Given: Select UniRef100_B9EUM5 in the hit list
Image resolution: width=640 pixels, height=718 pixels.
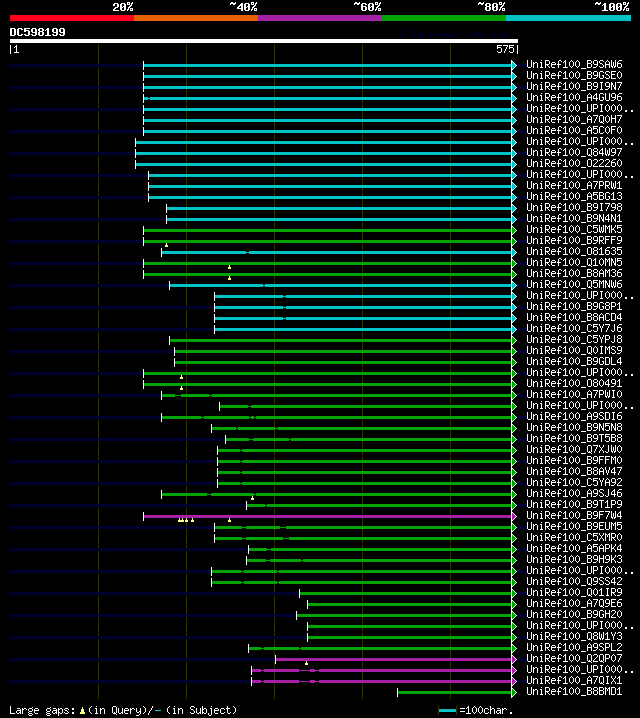Looking at the screenshot, I should tap(574, 526).
